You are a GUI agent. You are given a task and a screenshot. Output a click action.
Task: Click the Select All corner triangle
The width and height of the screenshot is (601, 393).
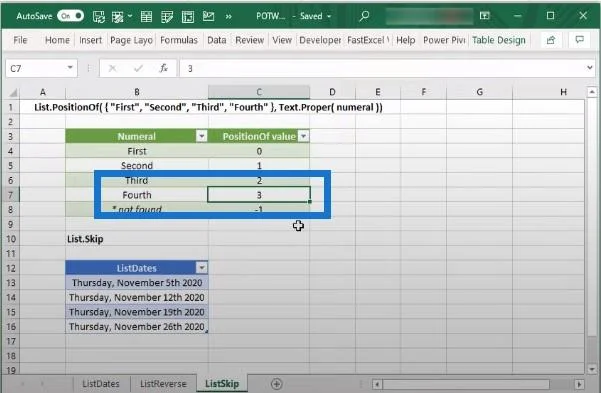click(x=13, y=92)
